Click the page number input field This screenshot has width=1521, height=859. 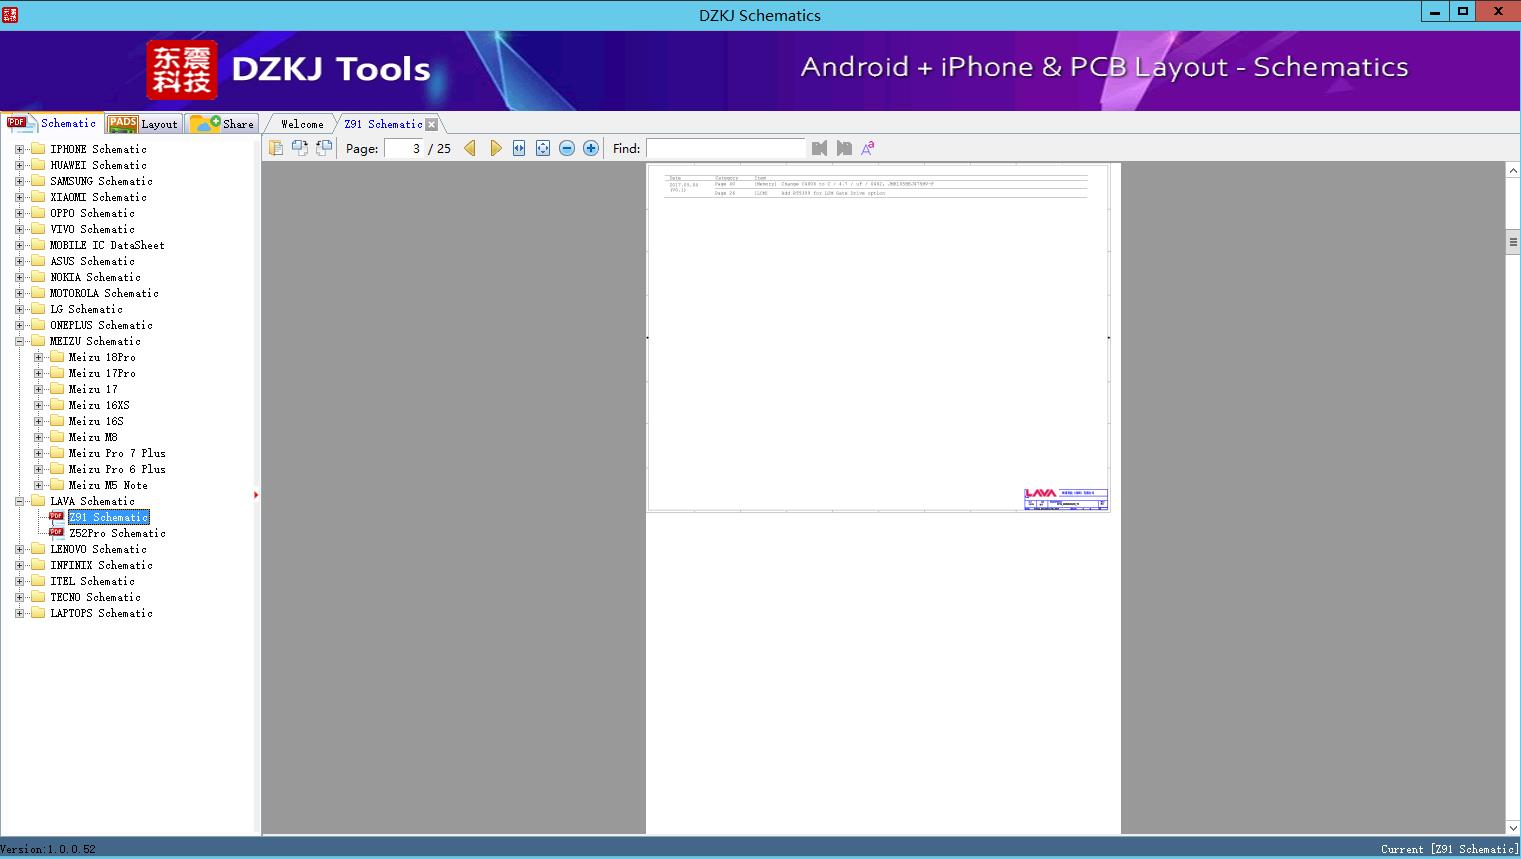(x=404, y=148)
